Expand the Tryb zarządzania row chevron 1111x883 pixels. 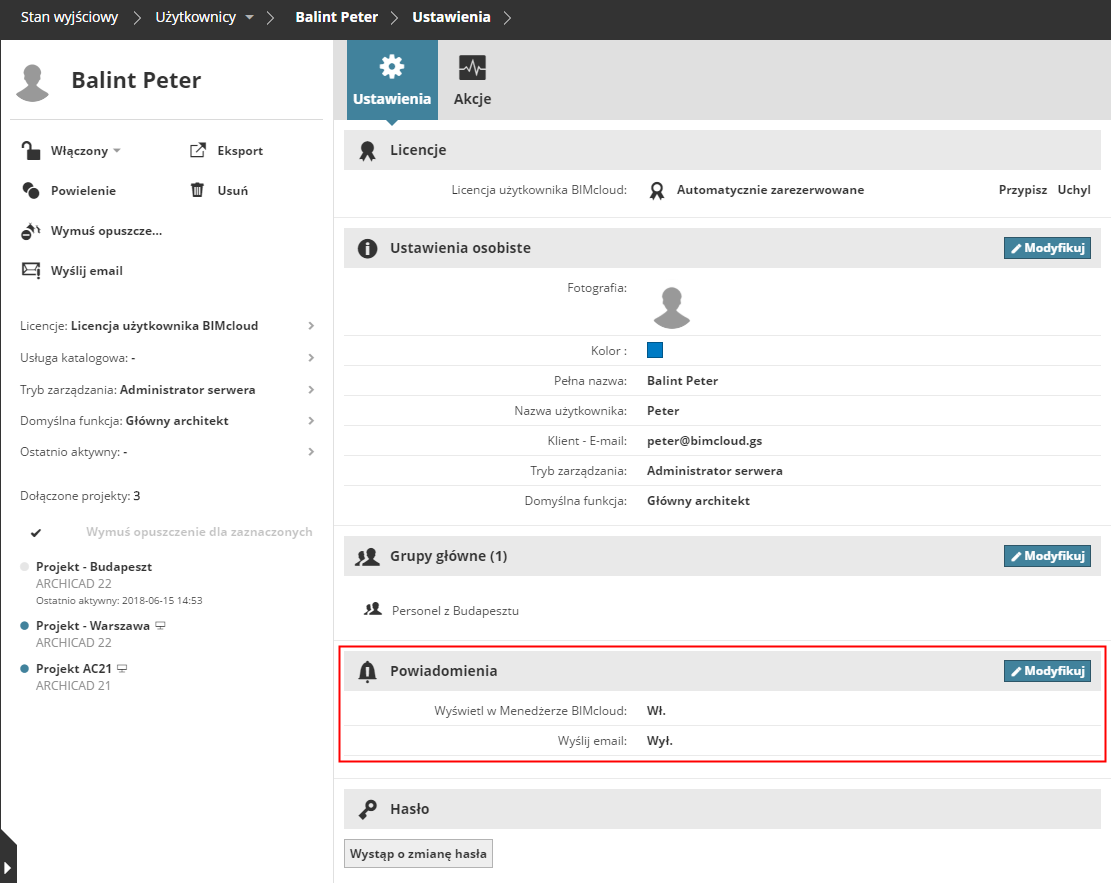click(x=311, y=390)
